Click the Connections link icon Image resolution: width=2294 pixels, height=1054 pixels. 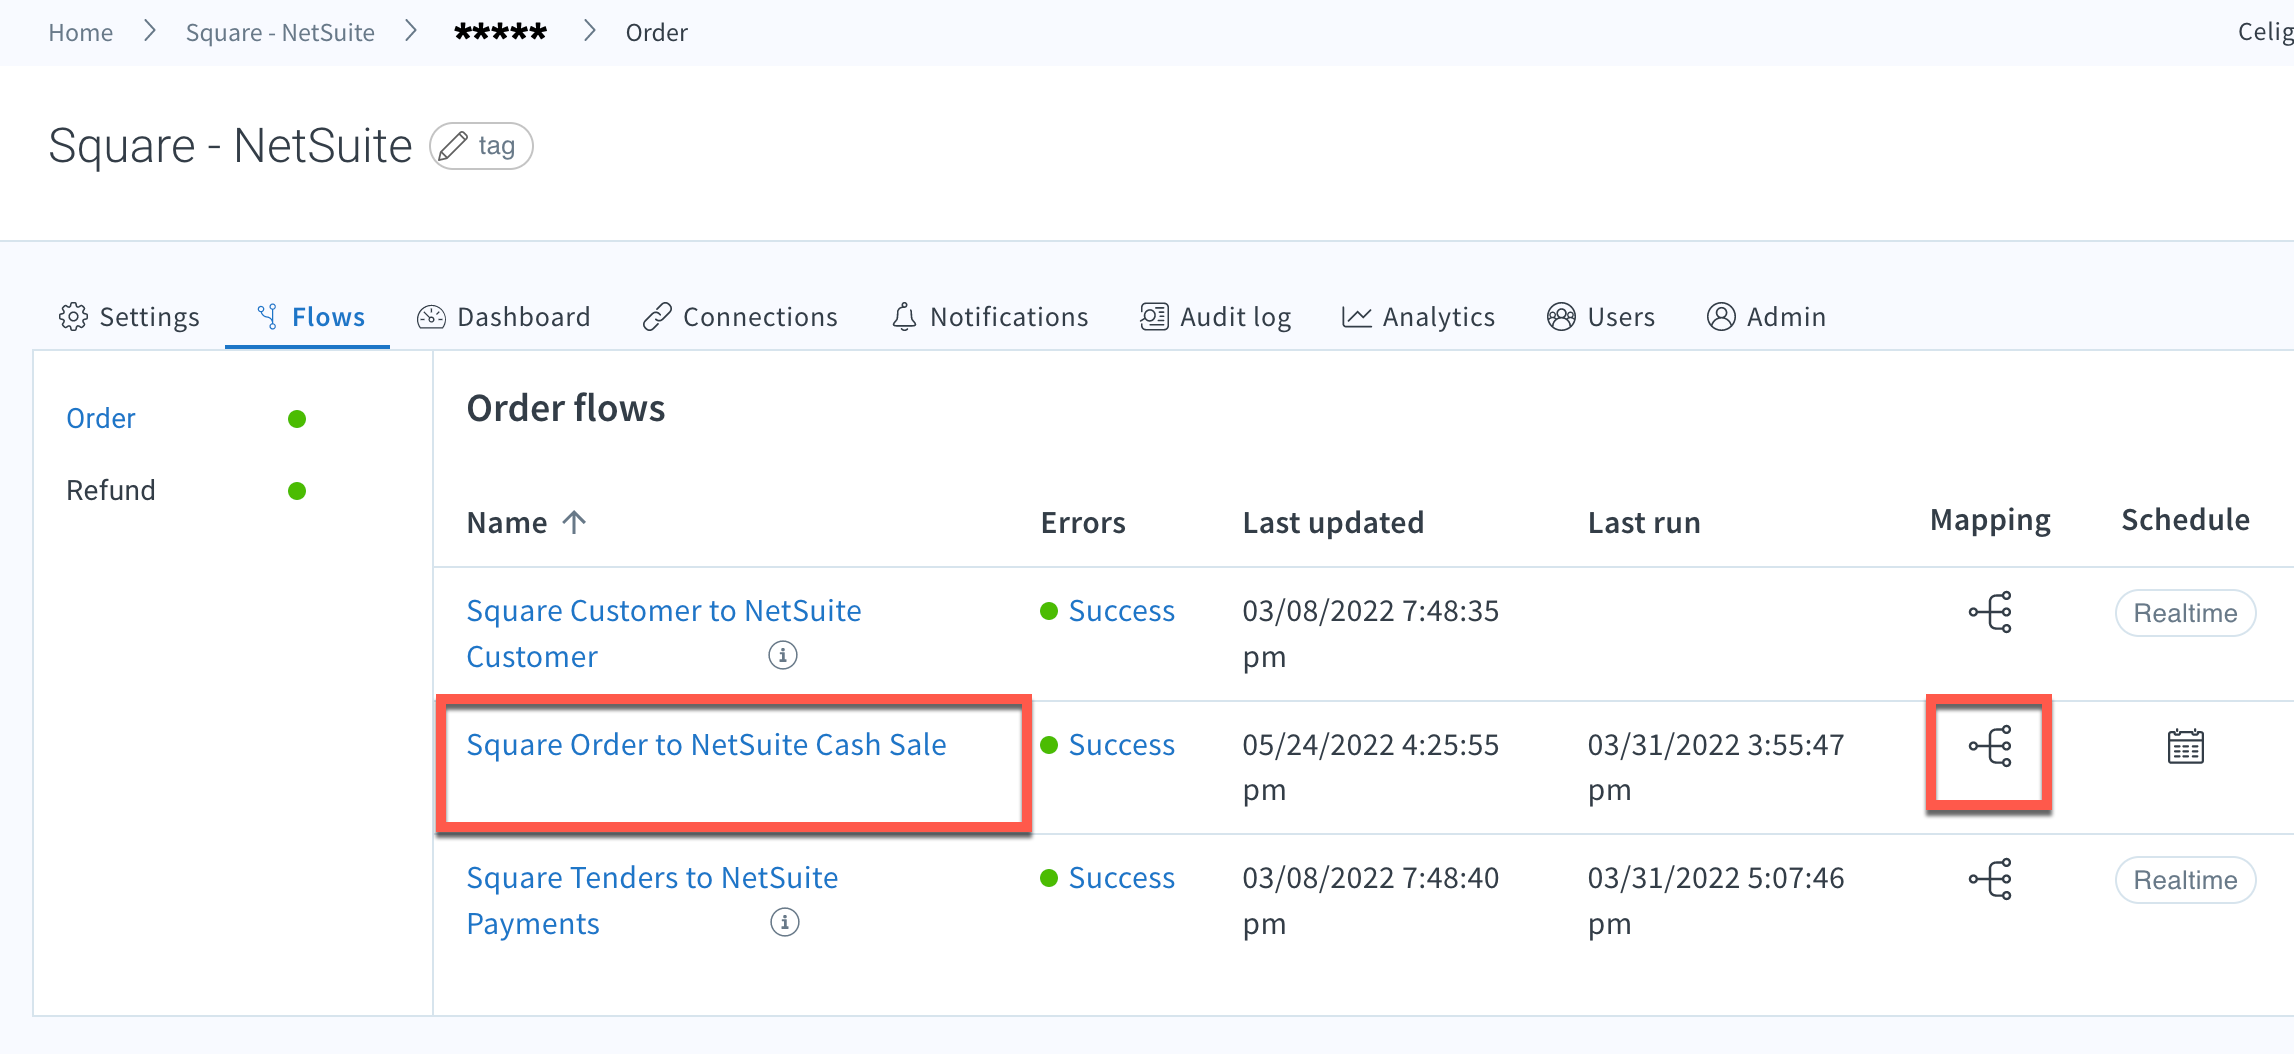(657, 317)
